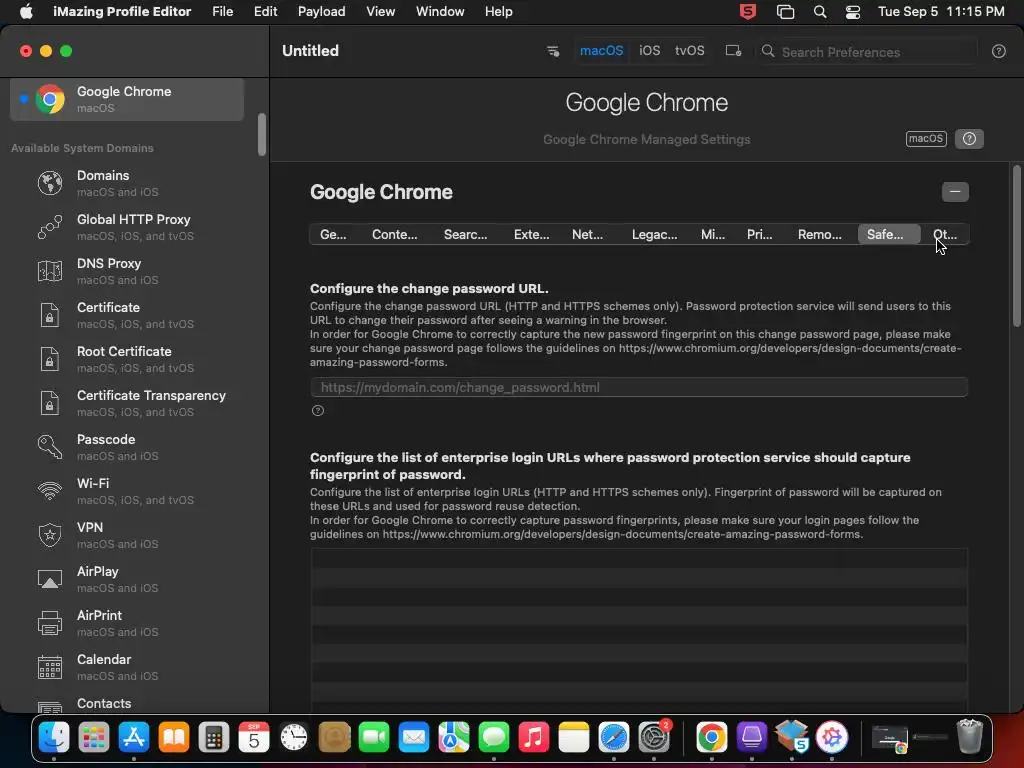The height and width of the screenshot is (768, 1024).
Task: Select the Wi-Fi payload
Action: pos(127,491)
